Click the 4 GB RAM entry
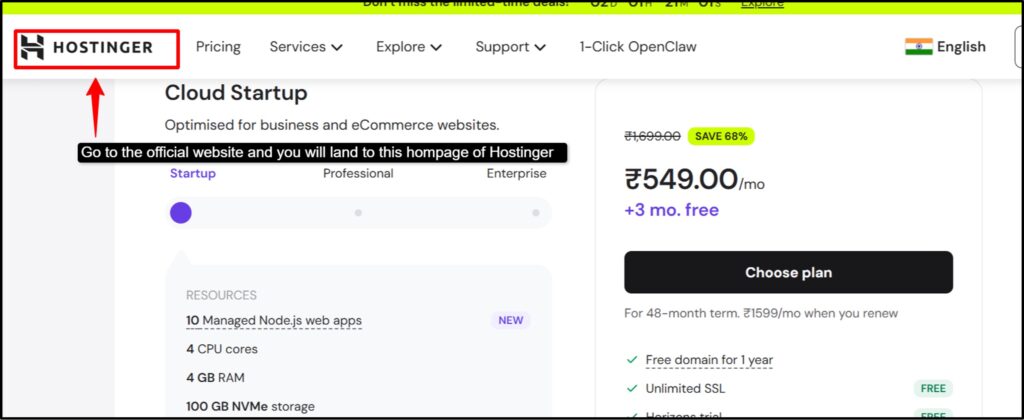This screenshot has height=420, width=1024. [216, 378]
